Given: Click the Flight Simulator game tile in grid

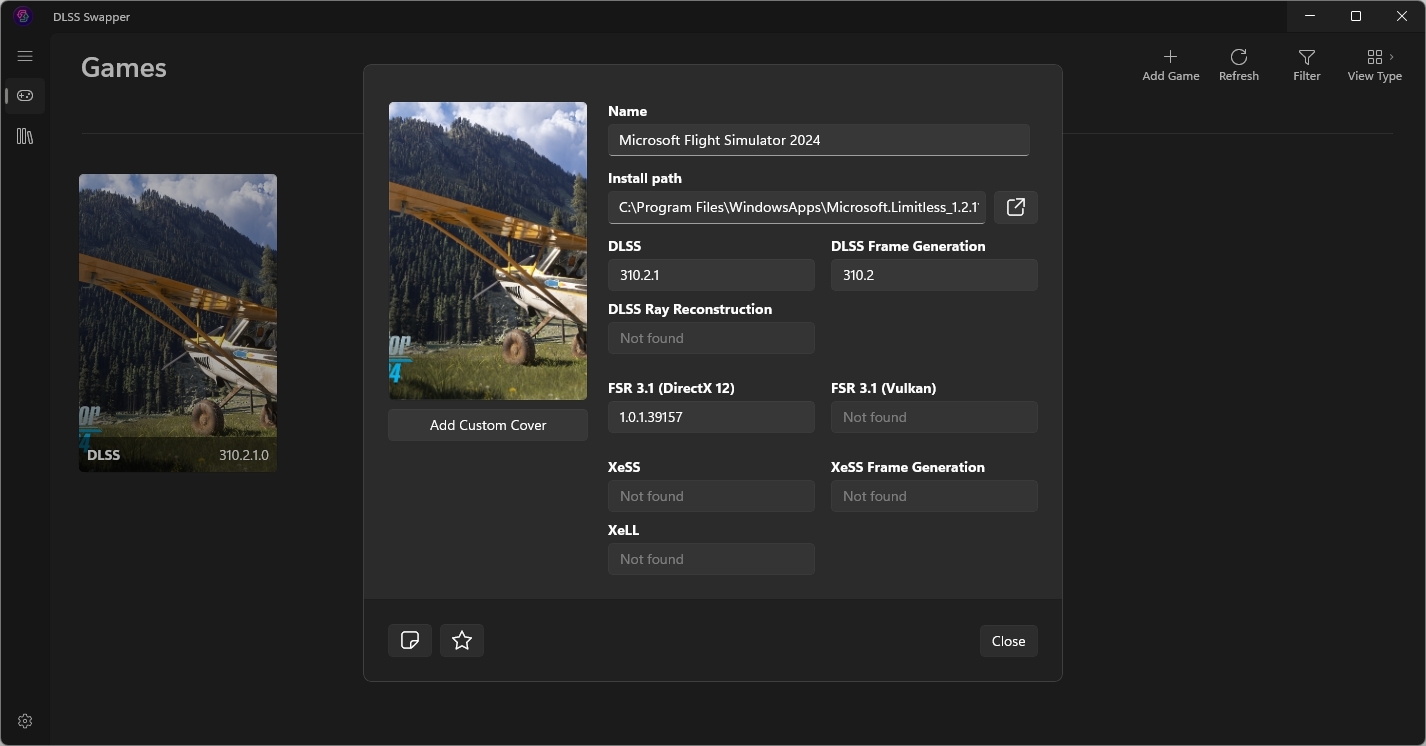Looking at the screenshot, I should (x=178, y=323).
